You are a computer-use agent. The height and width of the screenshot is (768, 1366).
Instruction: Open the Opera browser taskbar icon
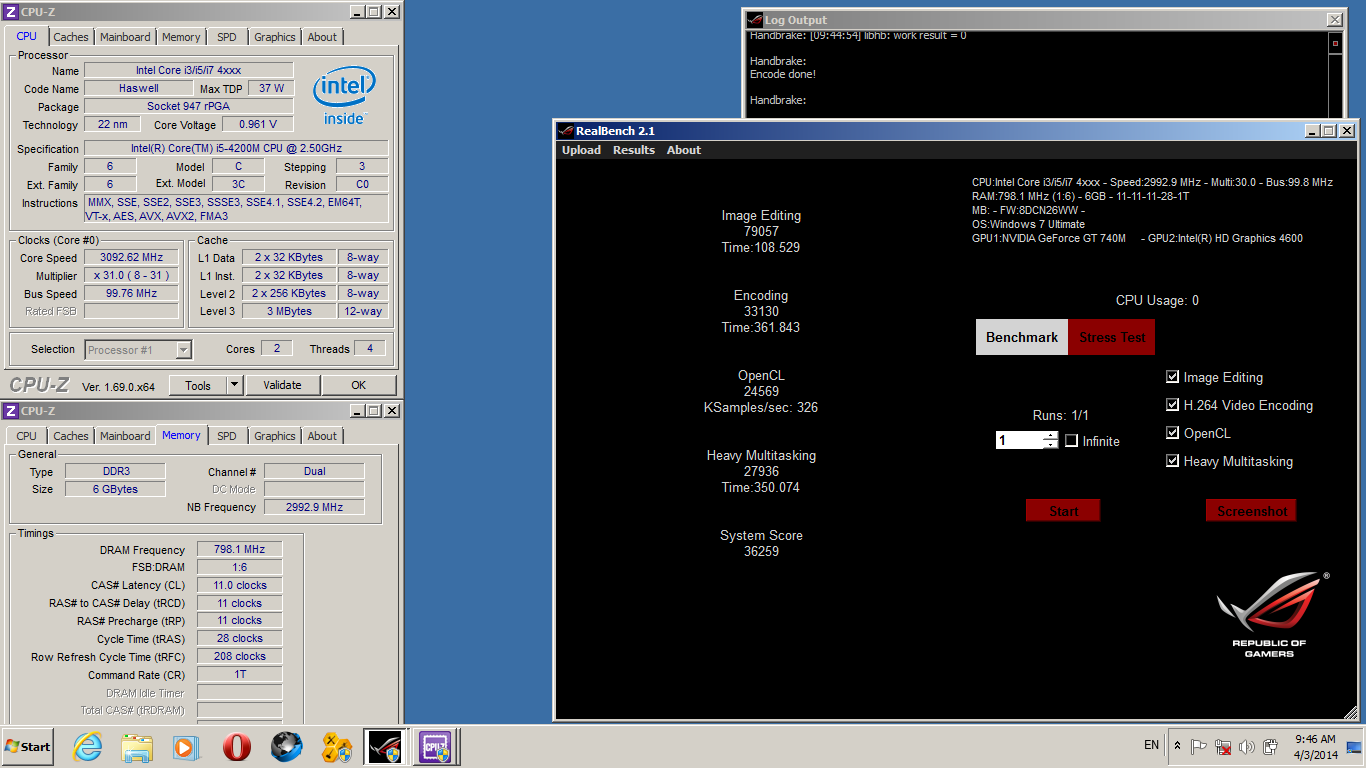[237, 747]
